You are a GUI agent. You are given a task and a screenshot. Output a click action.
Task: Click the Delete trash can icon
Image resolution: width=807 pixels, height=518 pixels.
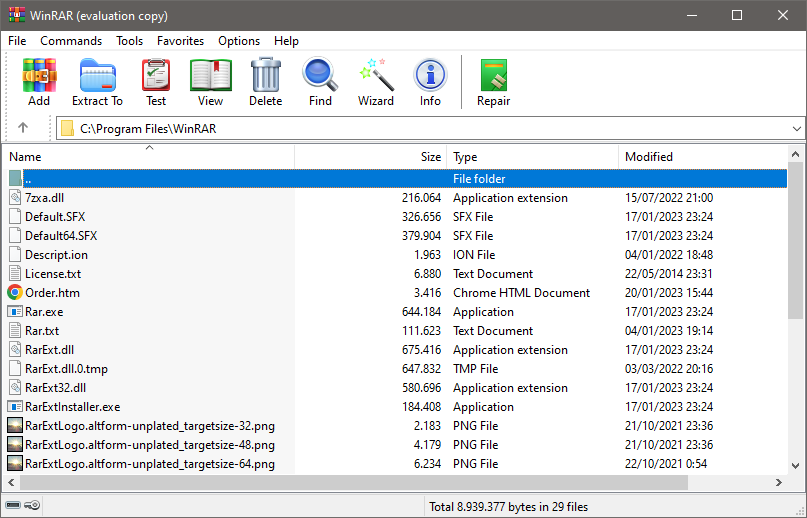[x=266, y=75]
